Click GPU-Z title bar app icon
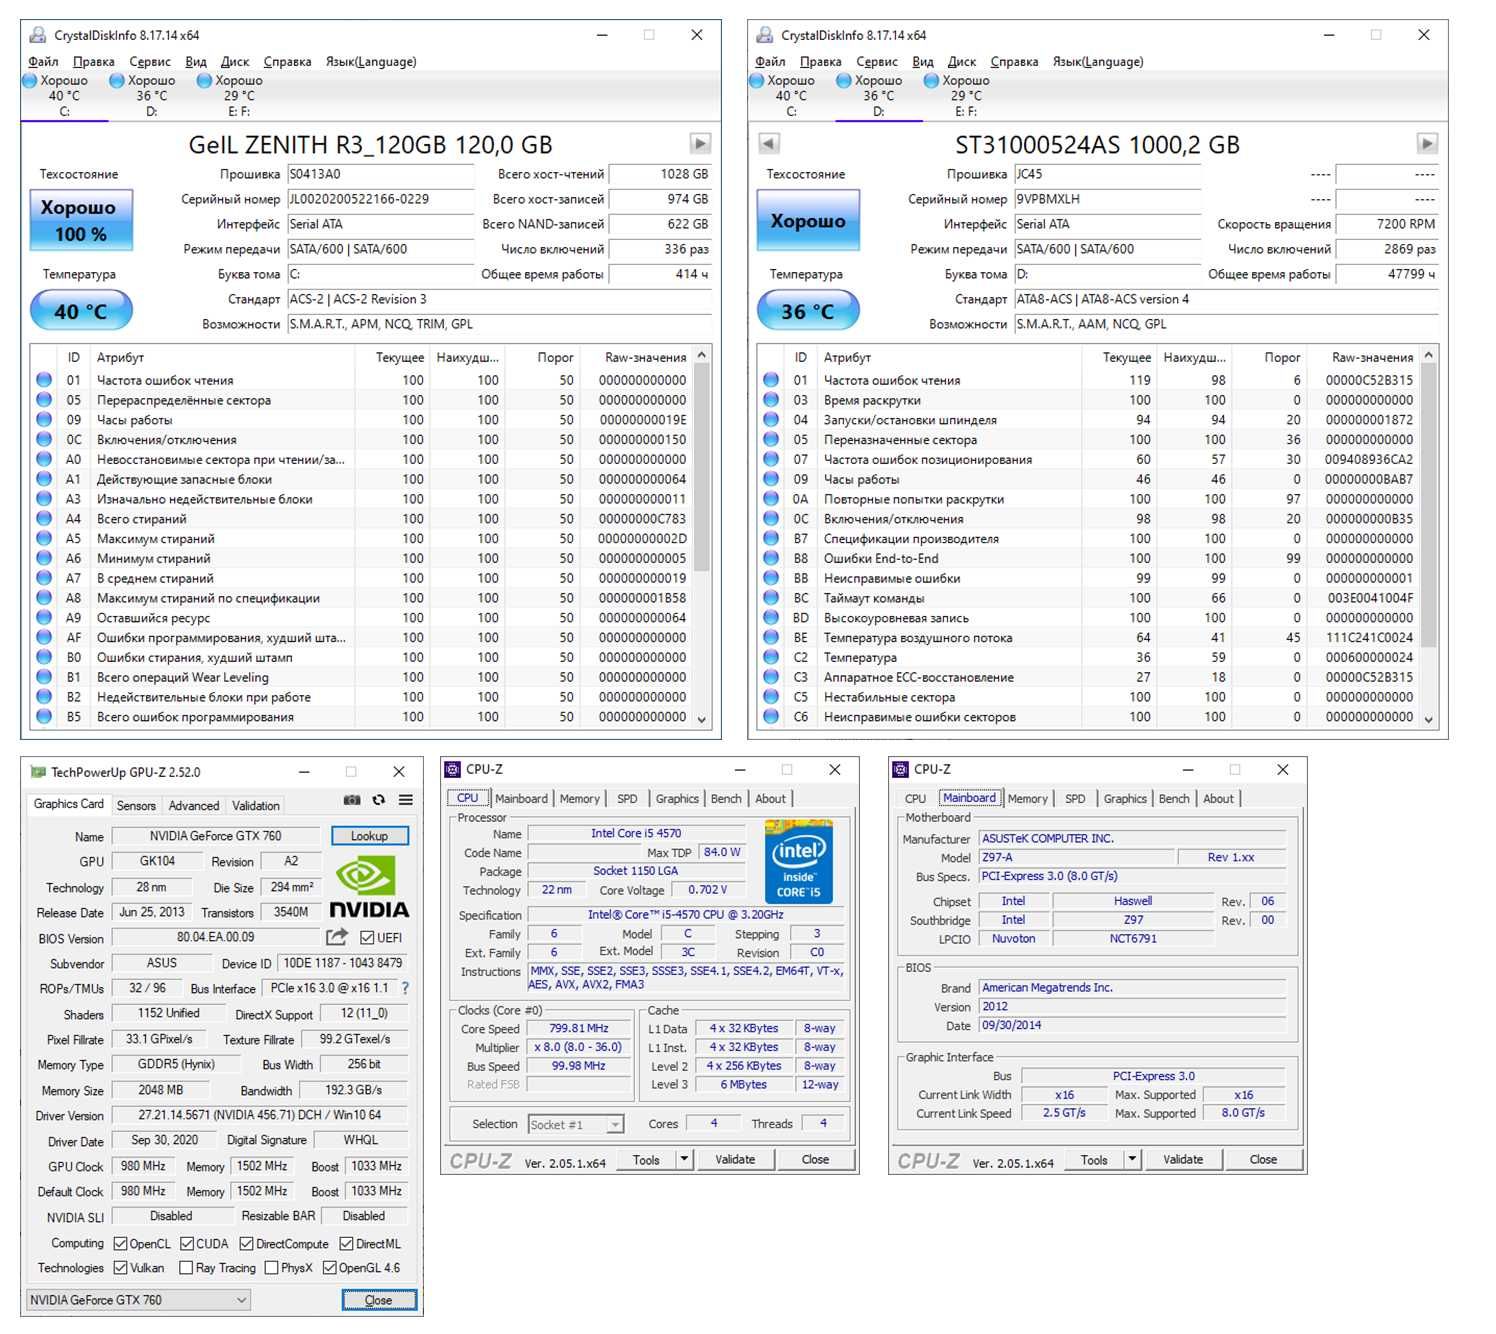1496x1334 pixels. pyautogui.click(x=38, y=772)
